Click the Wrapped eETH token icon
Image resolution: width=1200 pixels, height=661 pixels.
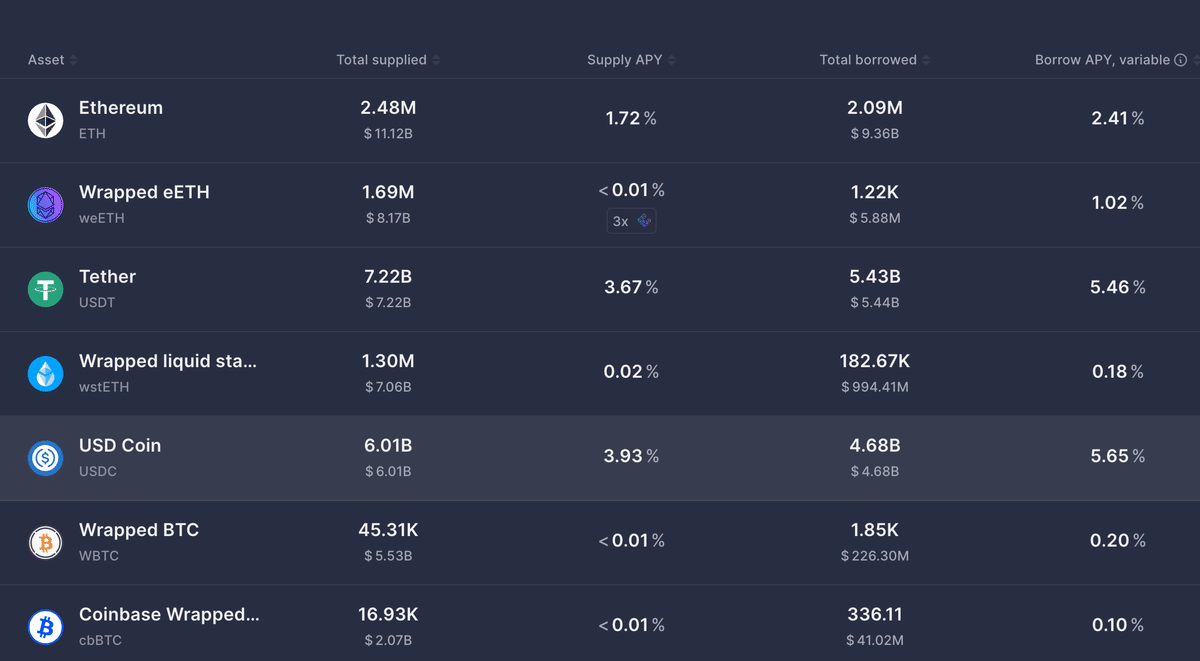(x=45, y=204)
